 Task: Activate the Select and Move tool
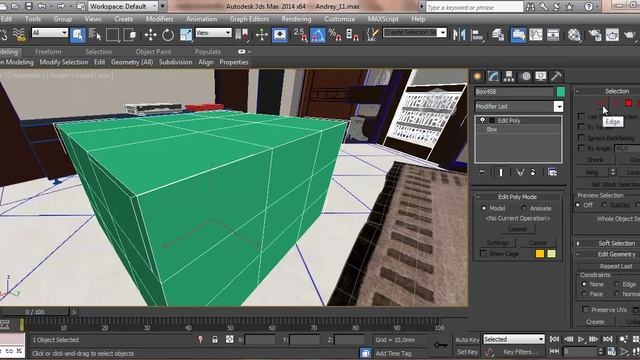point(150,35)
